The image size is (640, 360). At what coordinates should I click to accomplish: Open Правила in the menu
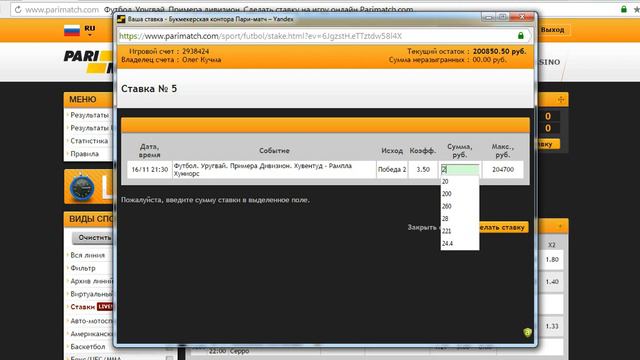[84, 154]
